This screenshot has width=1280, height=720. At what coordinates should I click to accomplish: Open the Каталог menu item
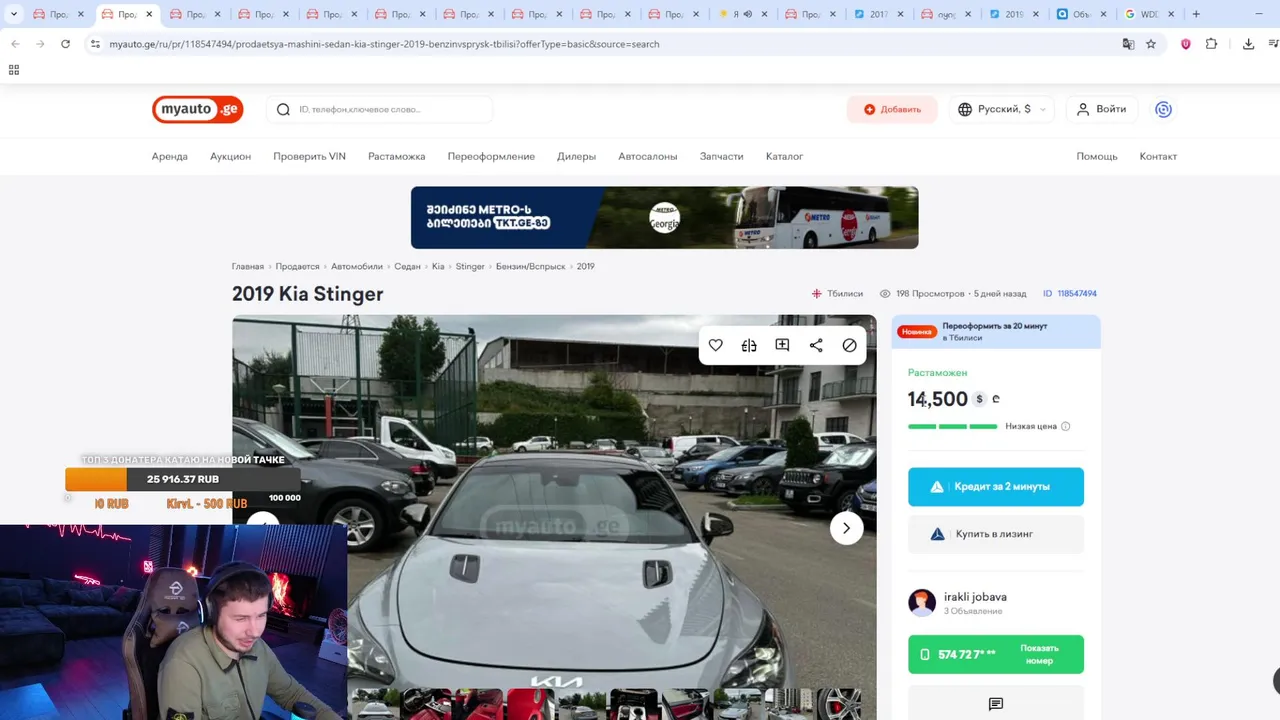784,156
